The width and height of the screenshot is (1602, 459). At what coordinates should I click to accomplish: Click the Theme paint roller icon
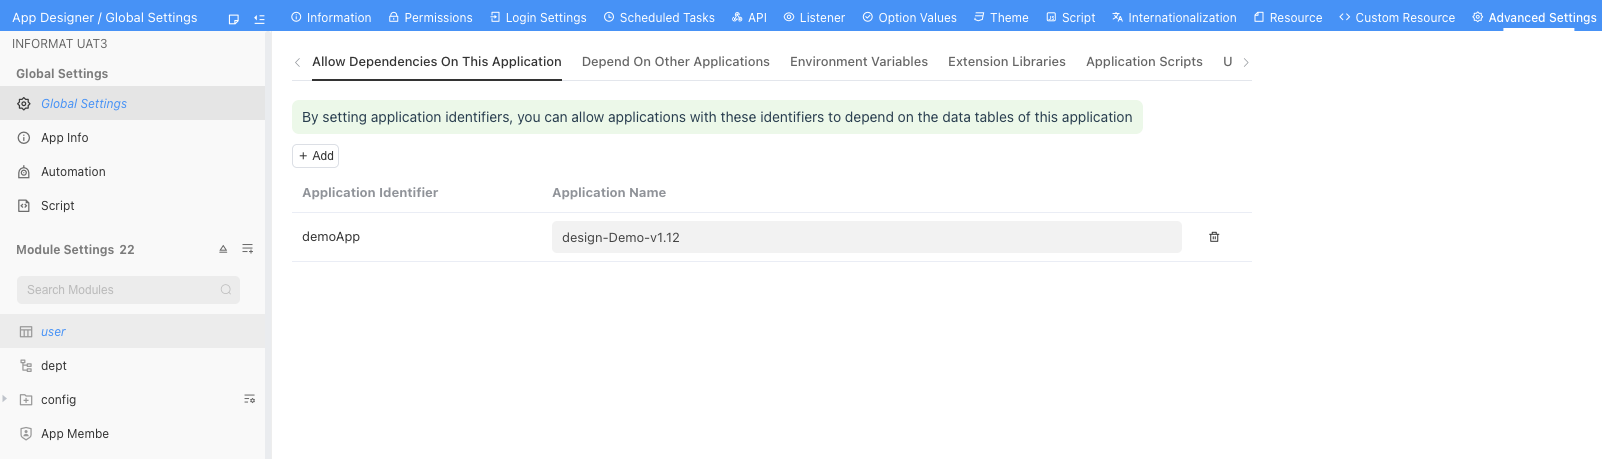(x=979, y=17)
